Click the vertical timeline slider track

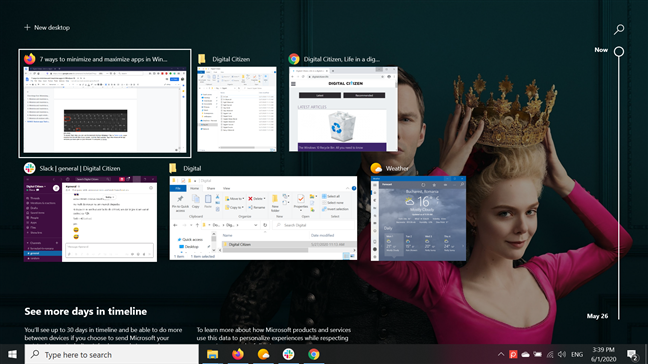[x=619, y=188]
